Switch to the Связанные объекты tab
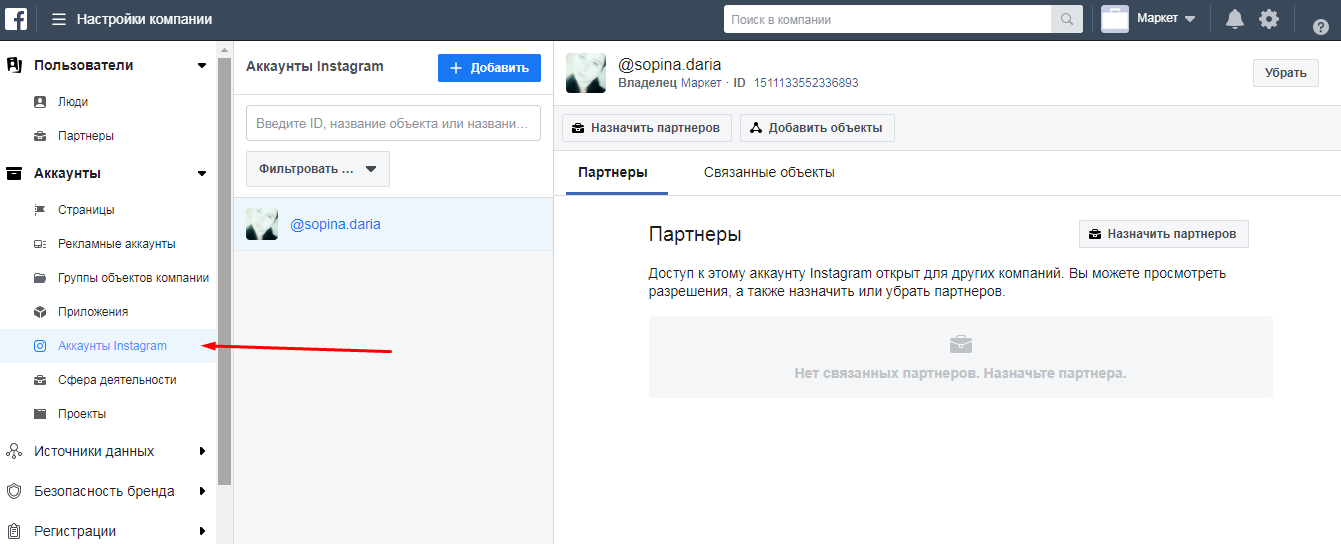Image resolution: width=1341 pixels, height=544 pixels. [x=768, y=172]
